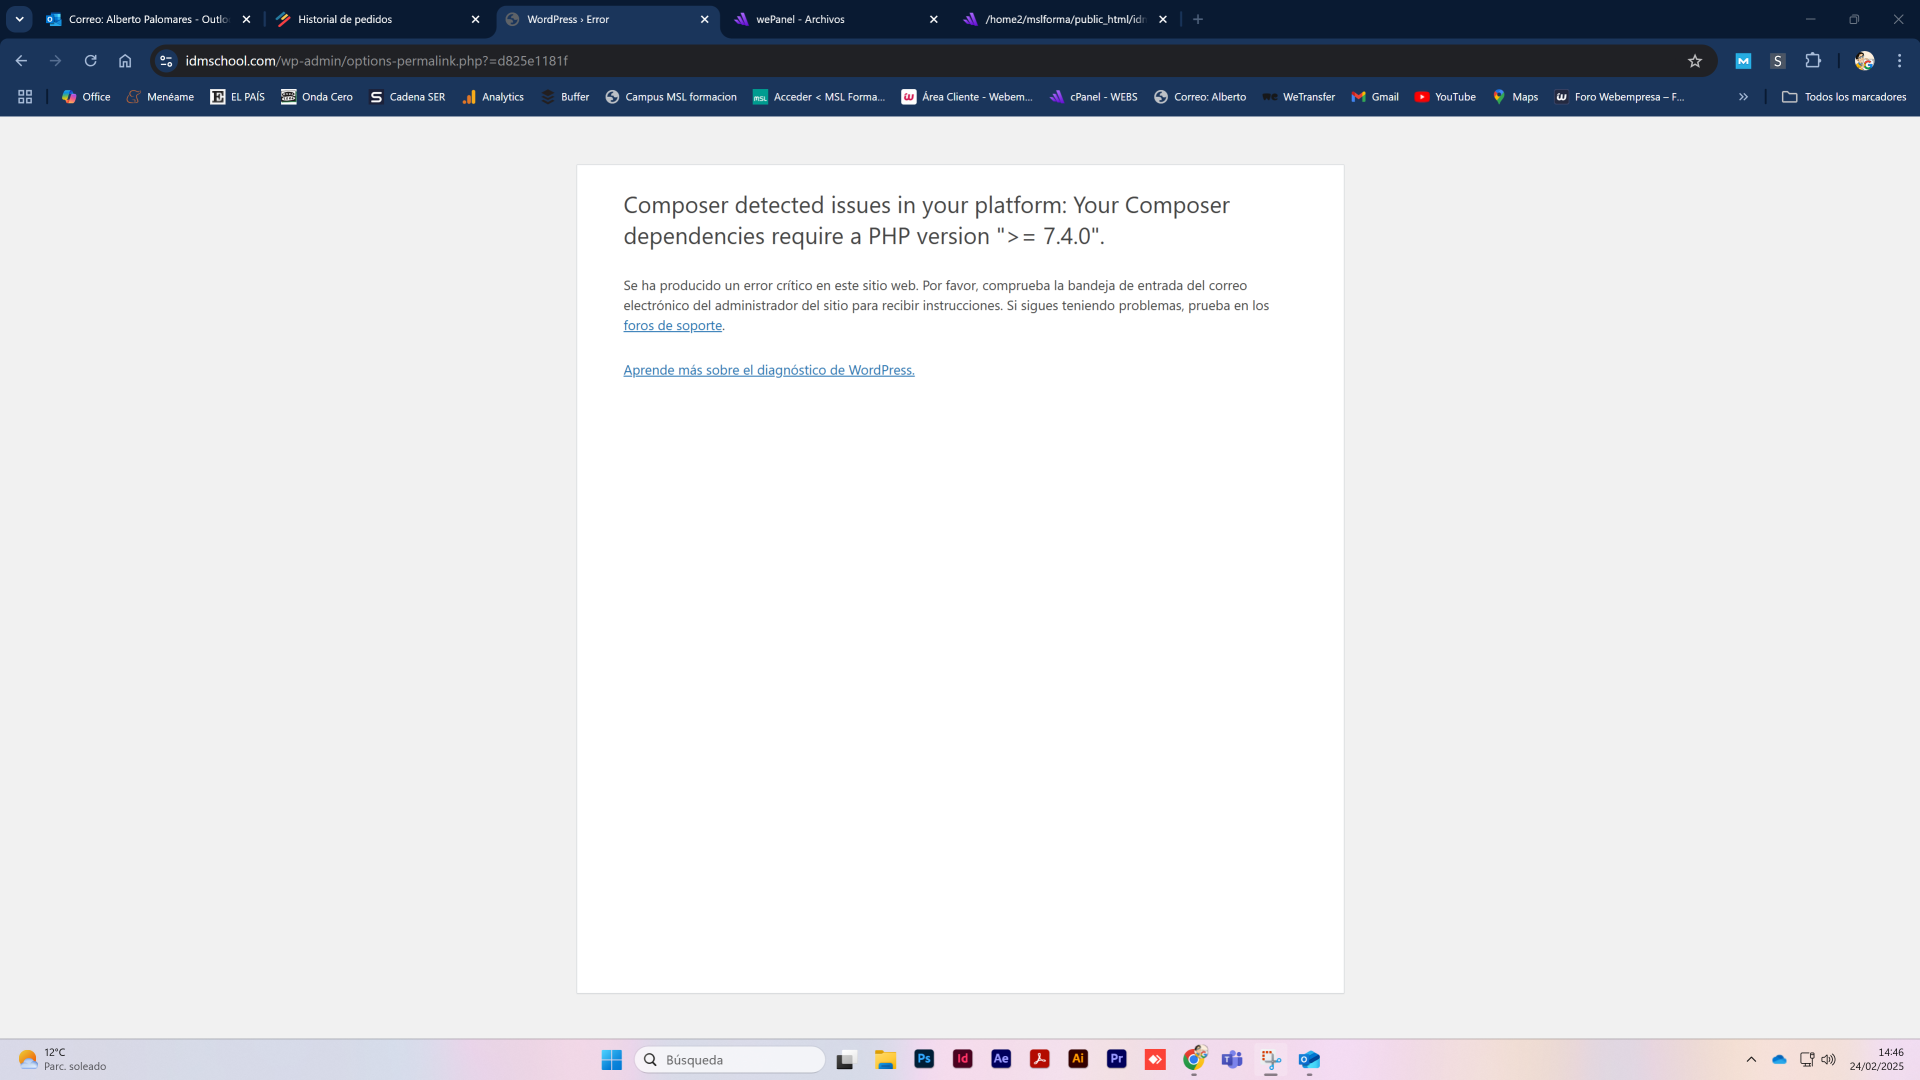Open the tab search dropdown arrow
The image size is (1920, 1080).
[x=19, y=19]
